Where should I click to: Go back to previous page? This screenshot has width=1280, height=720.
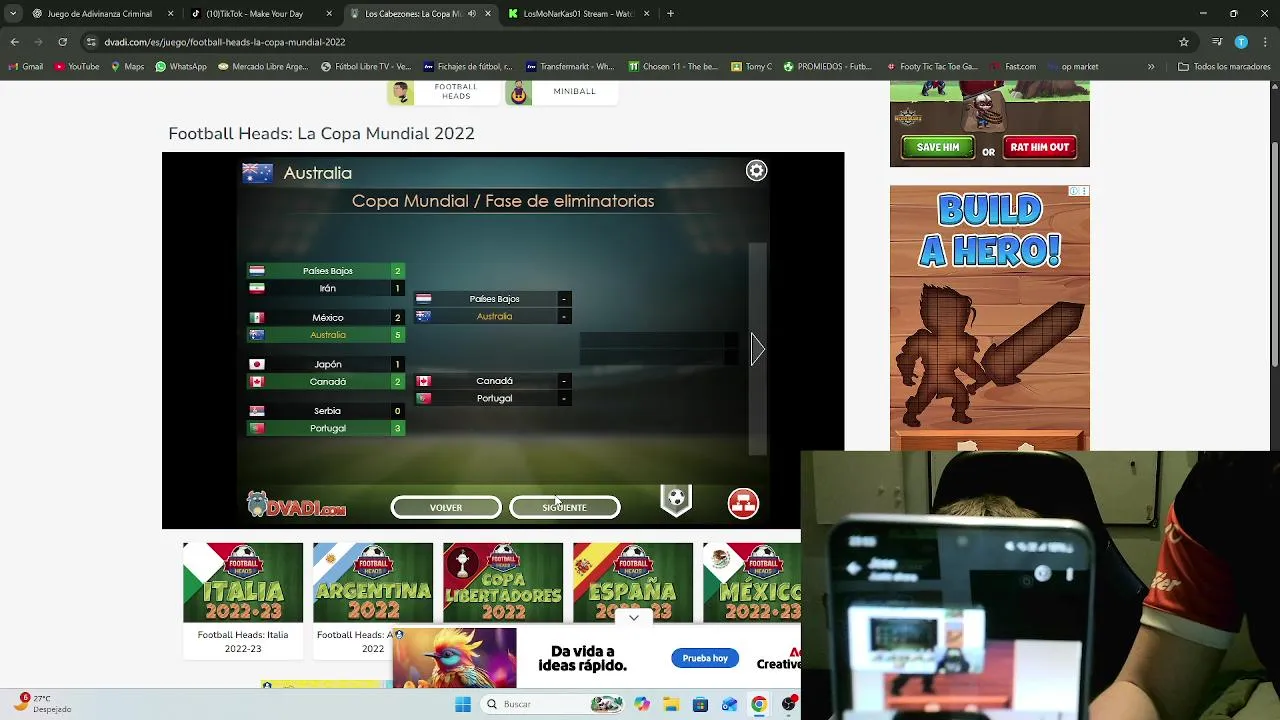[x=14, y=42]
